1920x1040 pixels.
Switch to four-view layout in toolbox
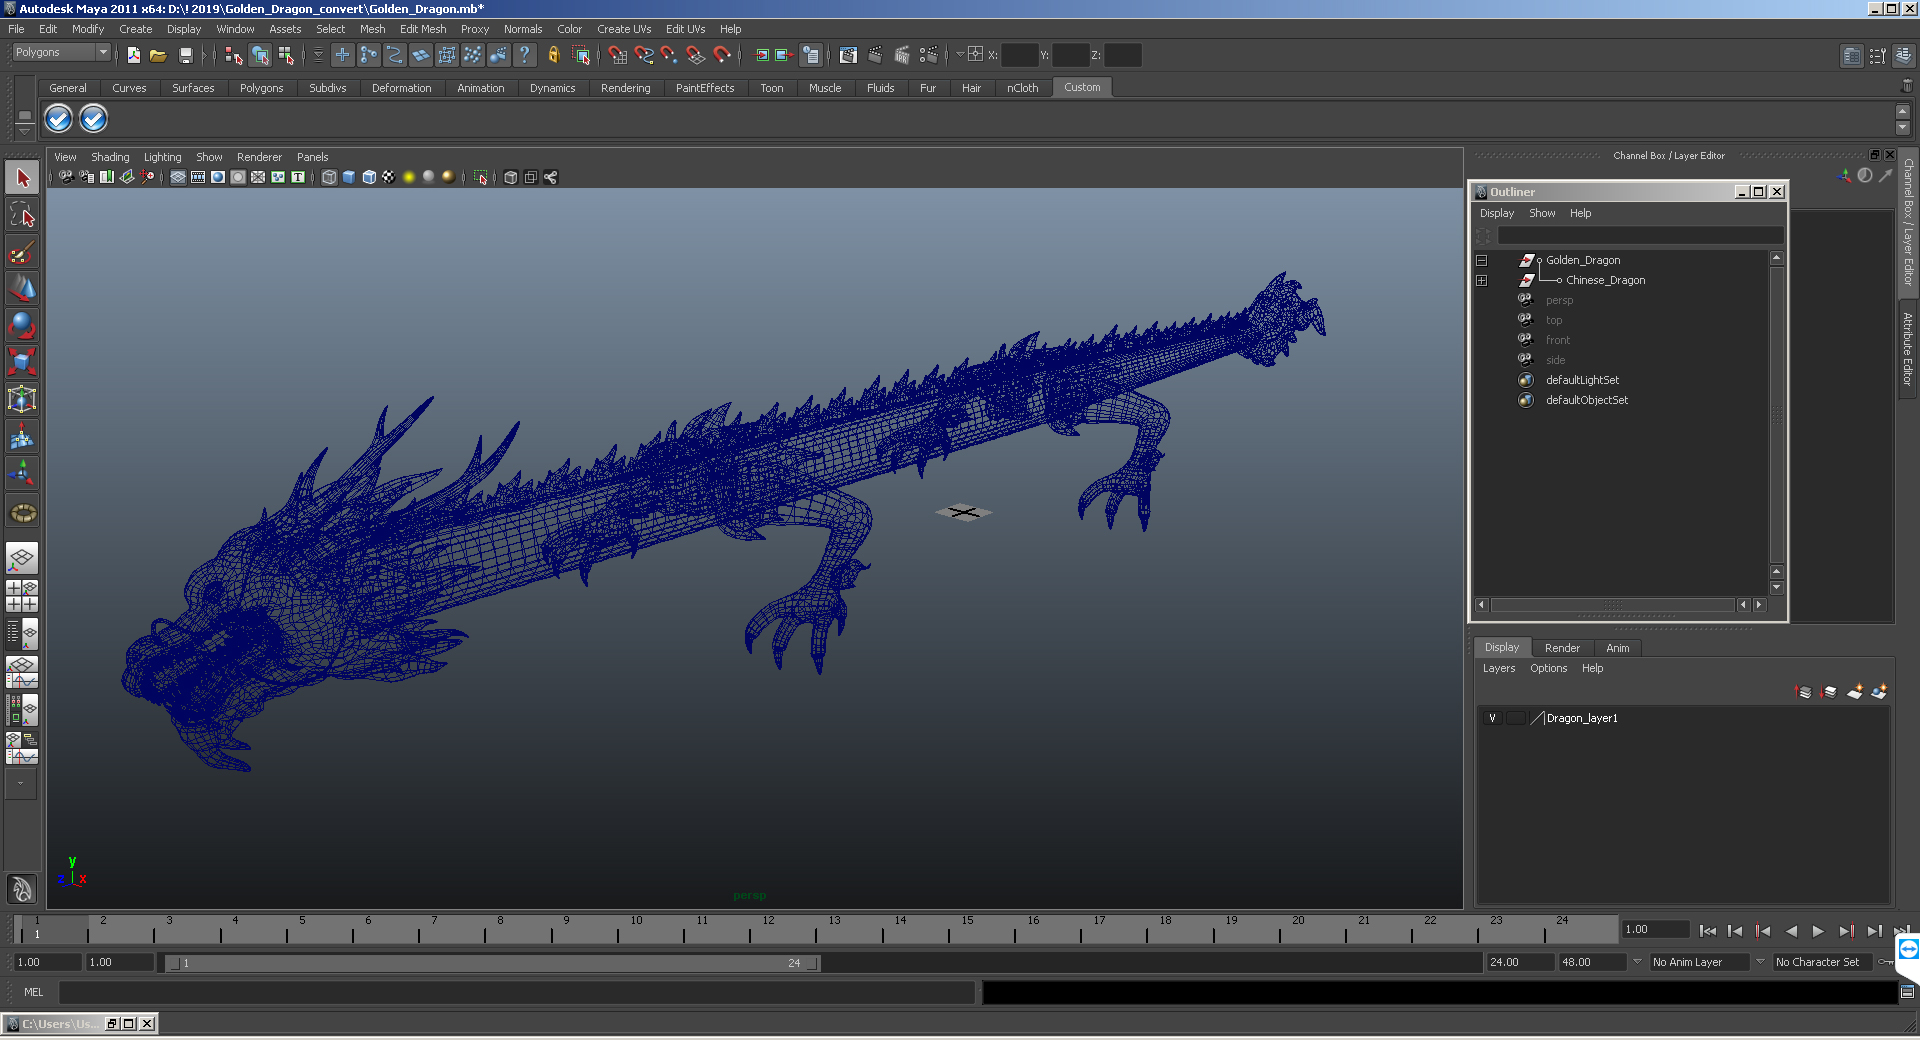(x=22, y=596)
